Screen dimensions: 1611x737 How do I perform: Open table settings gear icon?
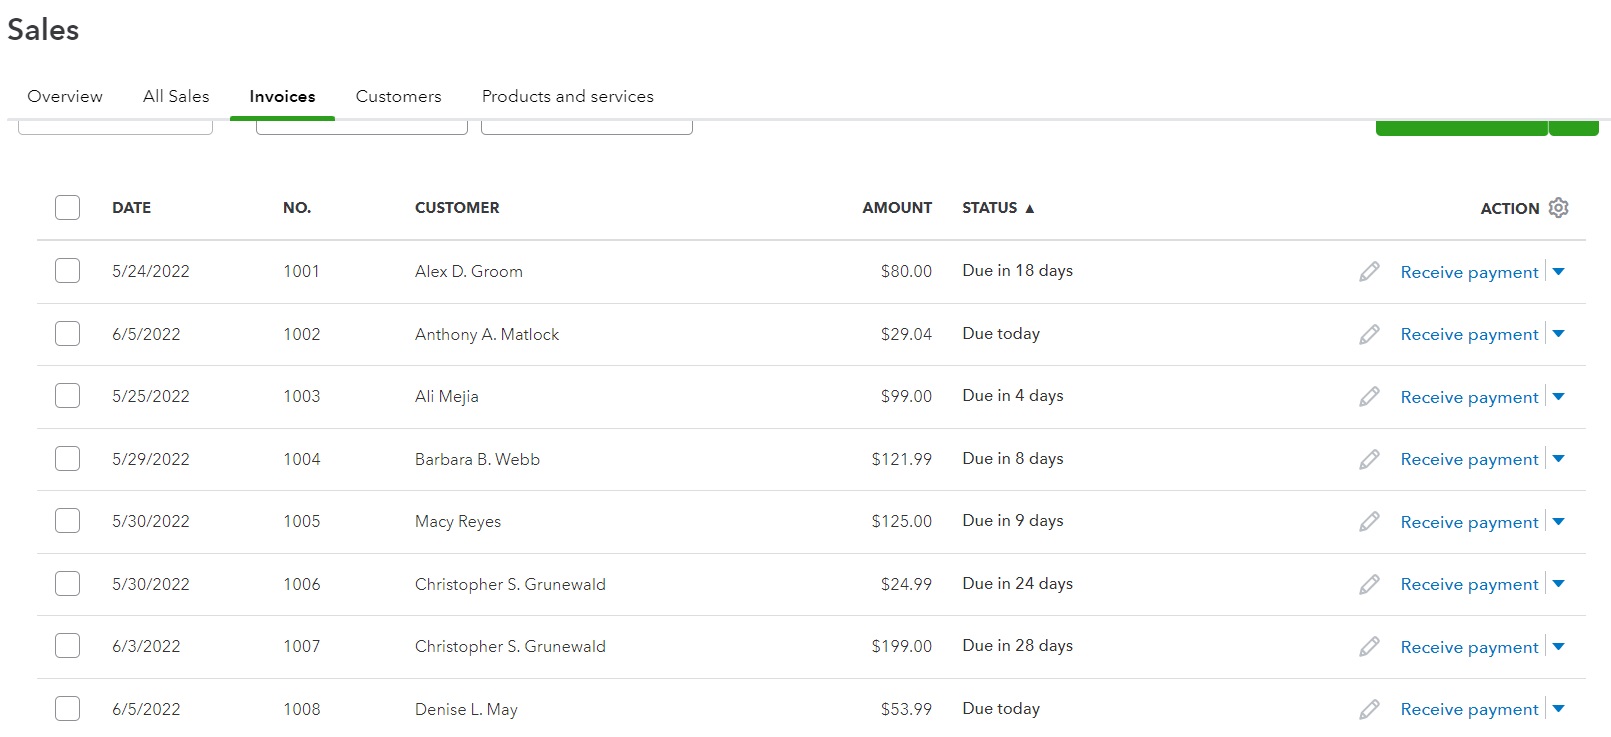pos(1558,208)
